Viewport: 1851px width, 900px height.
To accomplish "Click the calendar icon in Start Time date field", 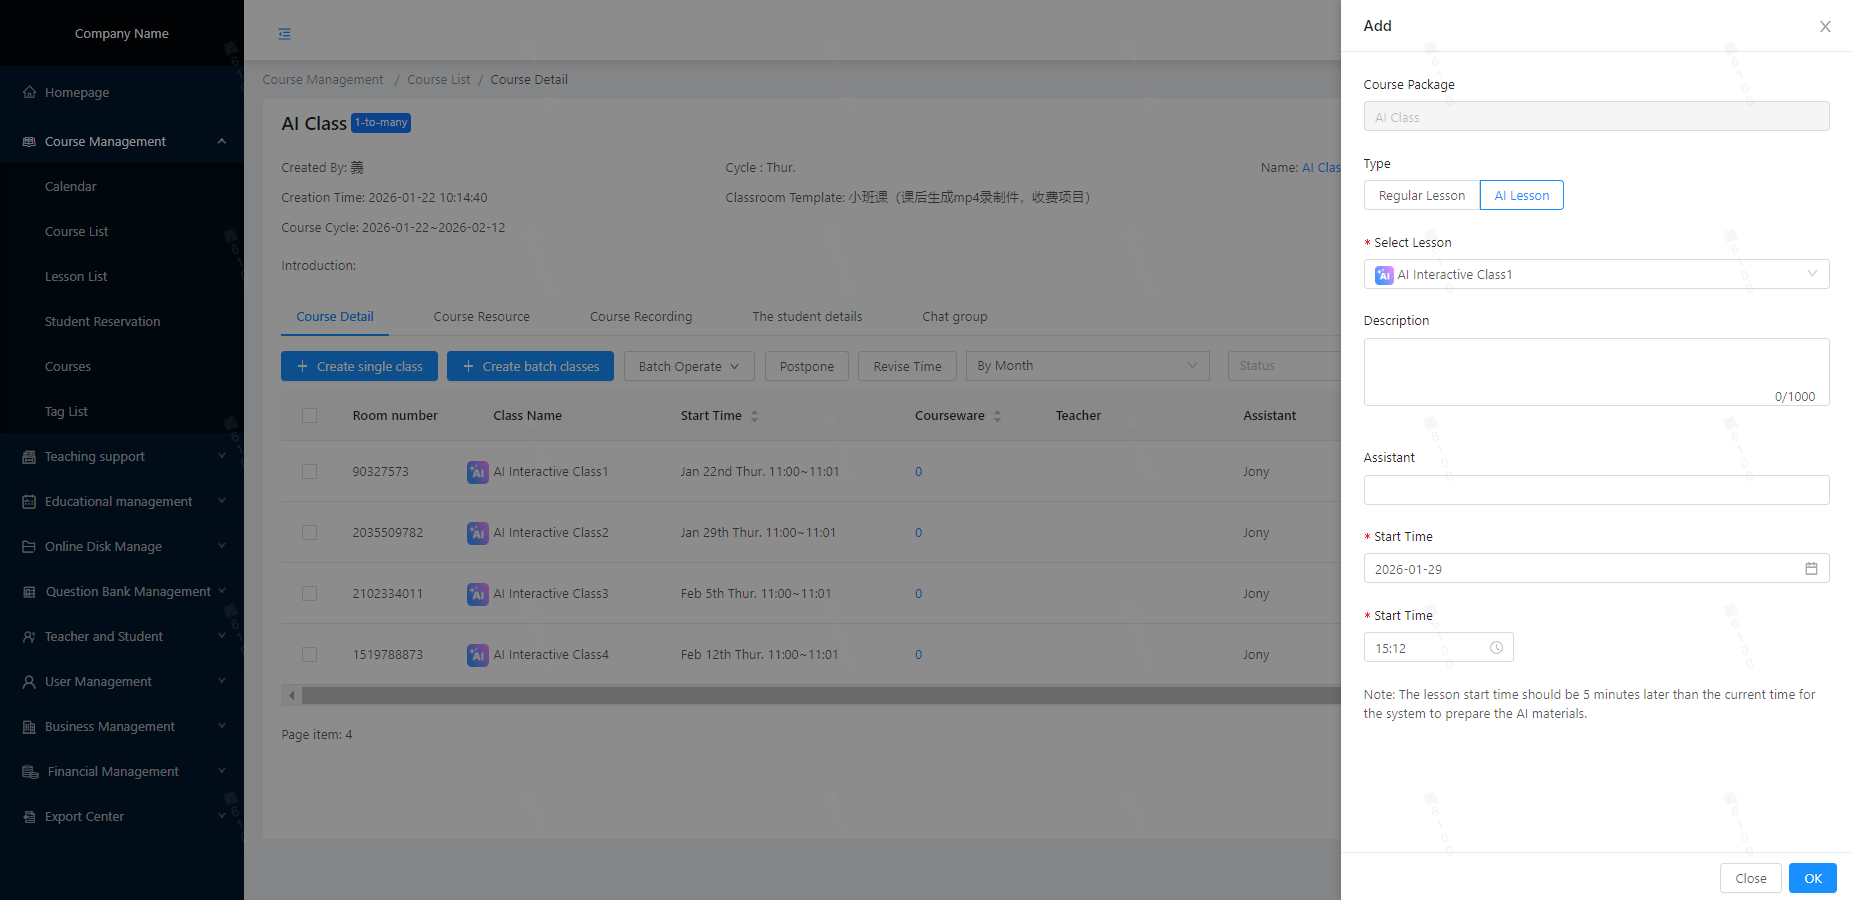I will point(1811,569).
